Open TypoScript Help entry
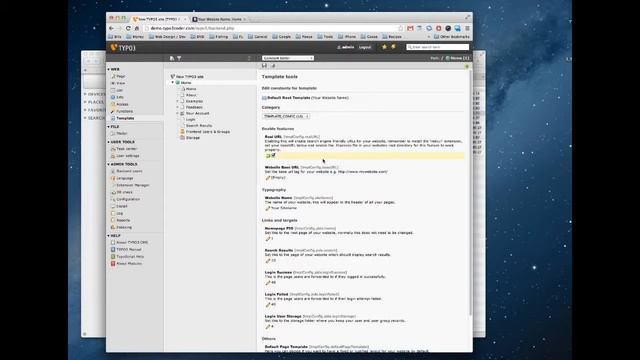The image size is (640, 360). tap(130, 256)
